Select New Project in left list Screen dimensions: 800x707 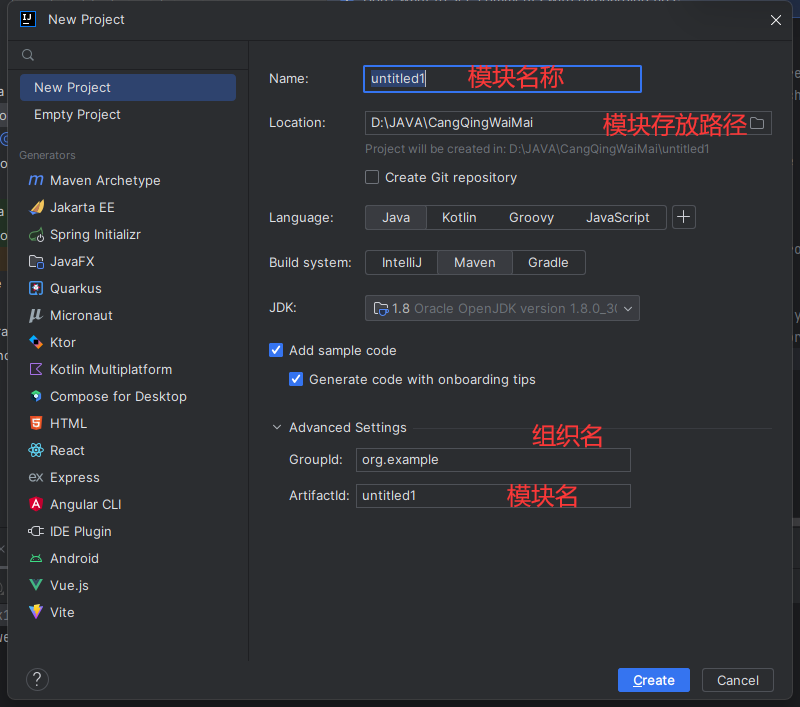[x=128, y=87]
